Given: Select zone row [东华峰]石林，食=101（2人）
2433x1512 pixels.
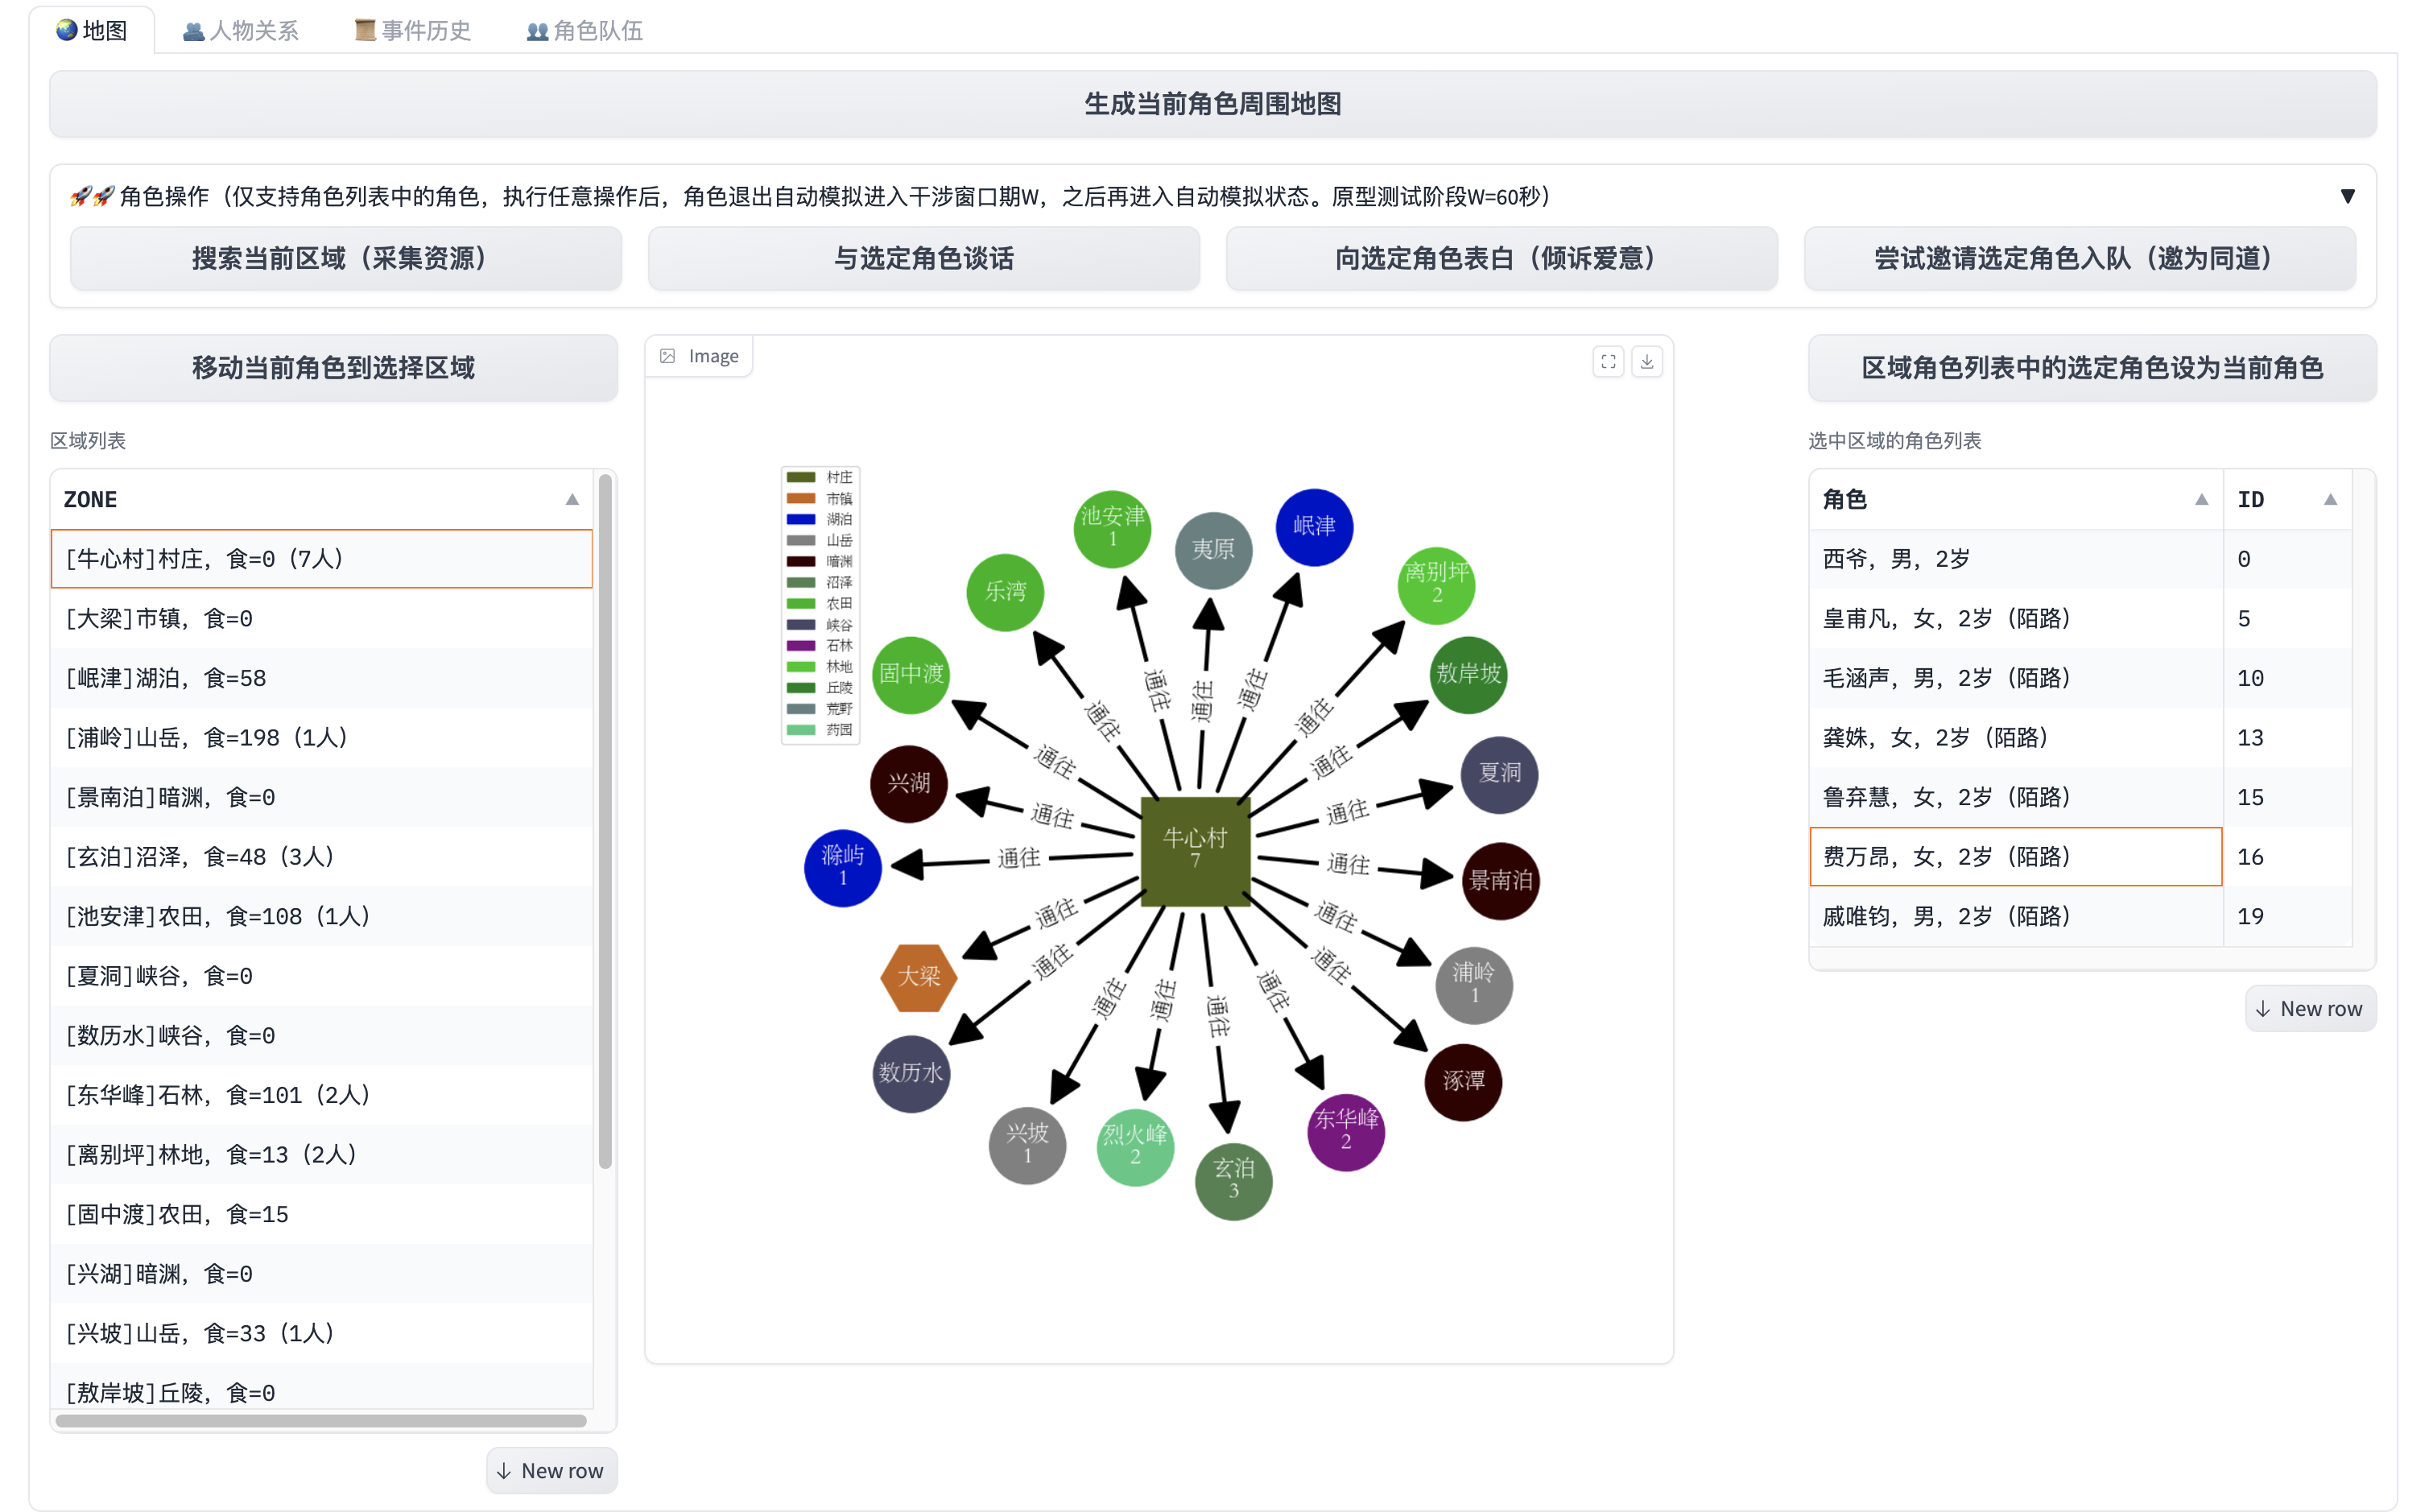Looking at the screenshot, I should (321, 1094).
